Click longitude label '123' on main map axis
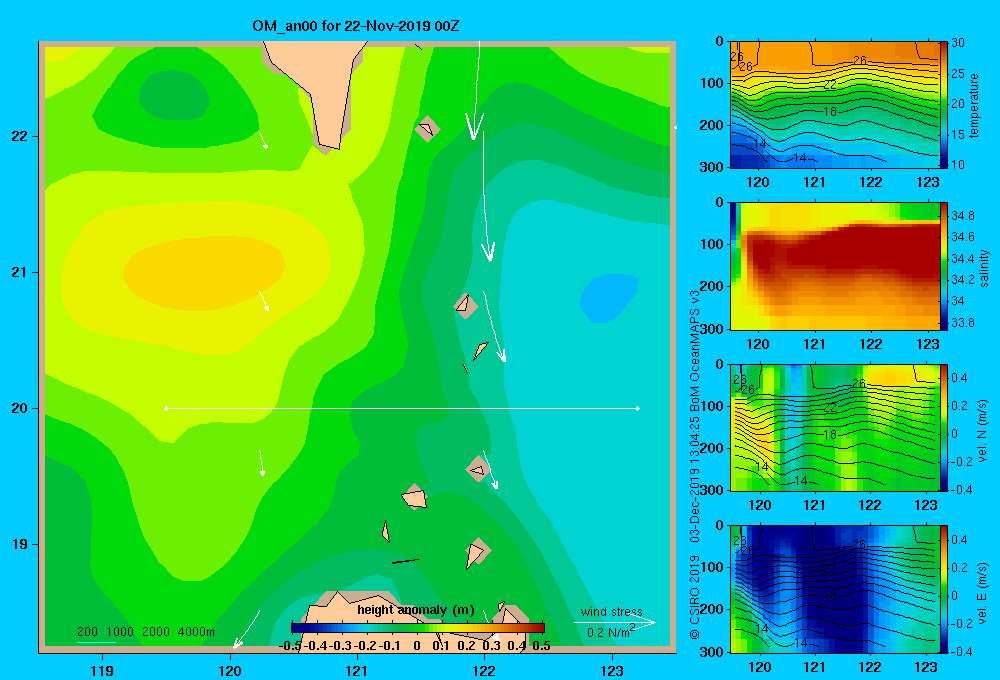1000x680 pixels. pos(612,671)
